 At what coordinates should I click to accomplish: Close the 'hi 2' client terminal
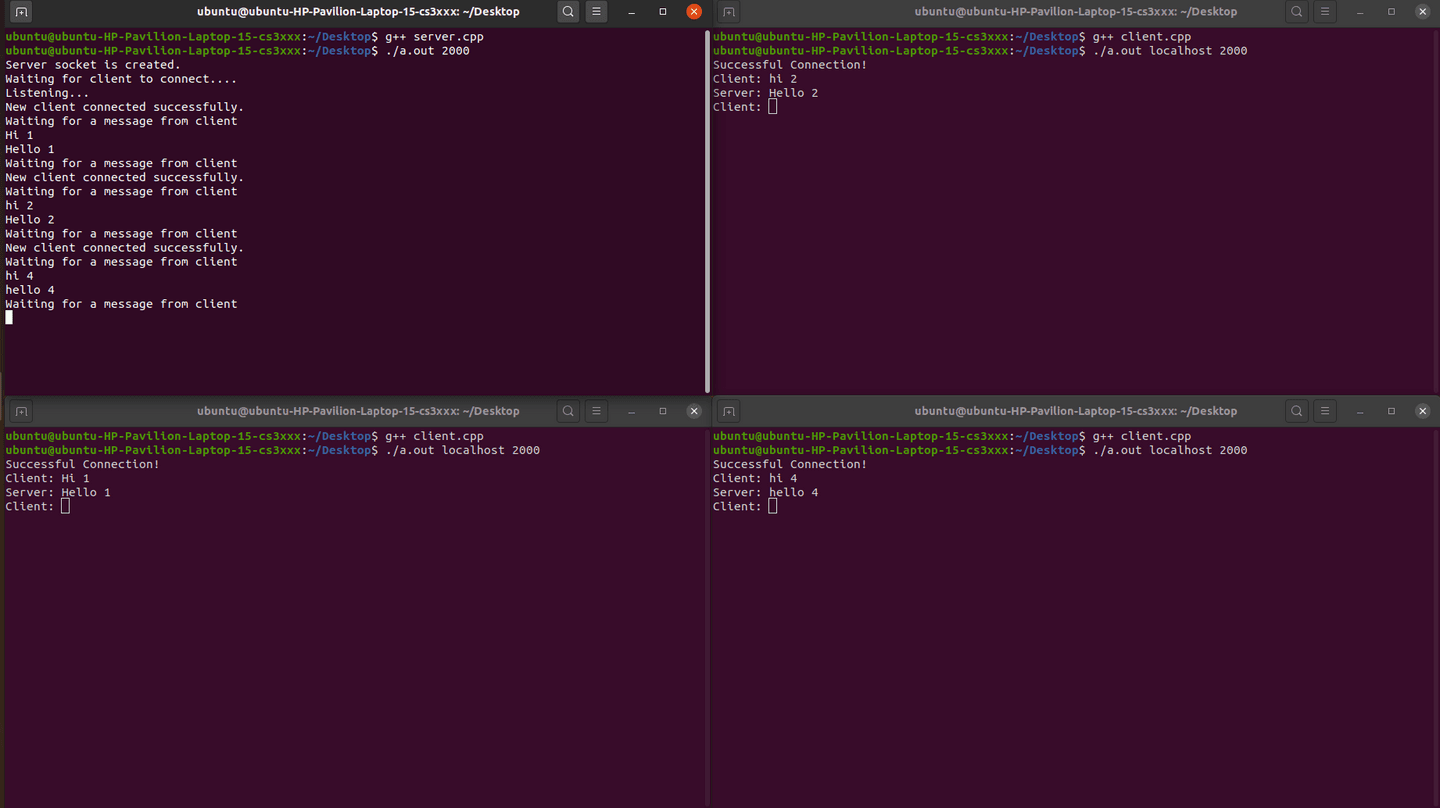(x=1422, y=12)
